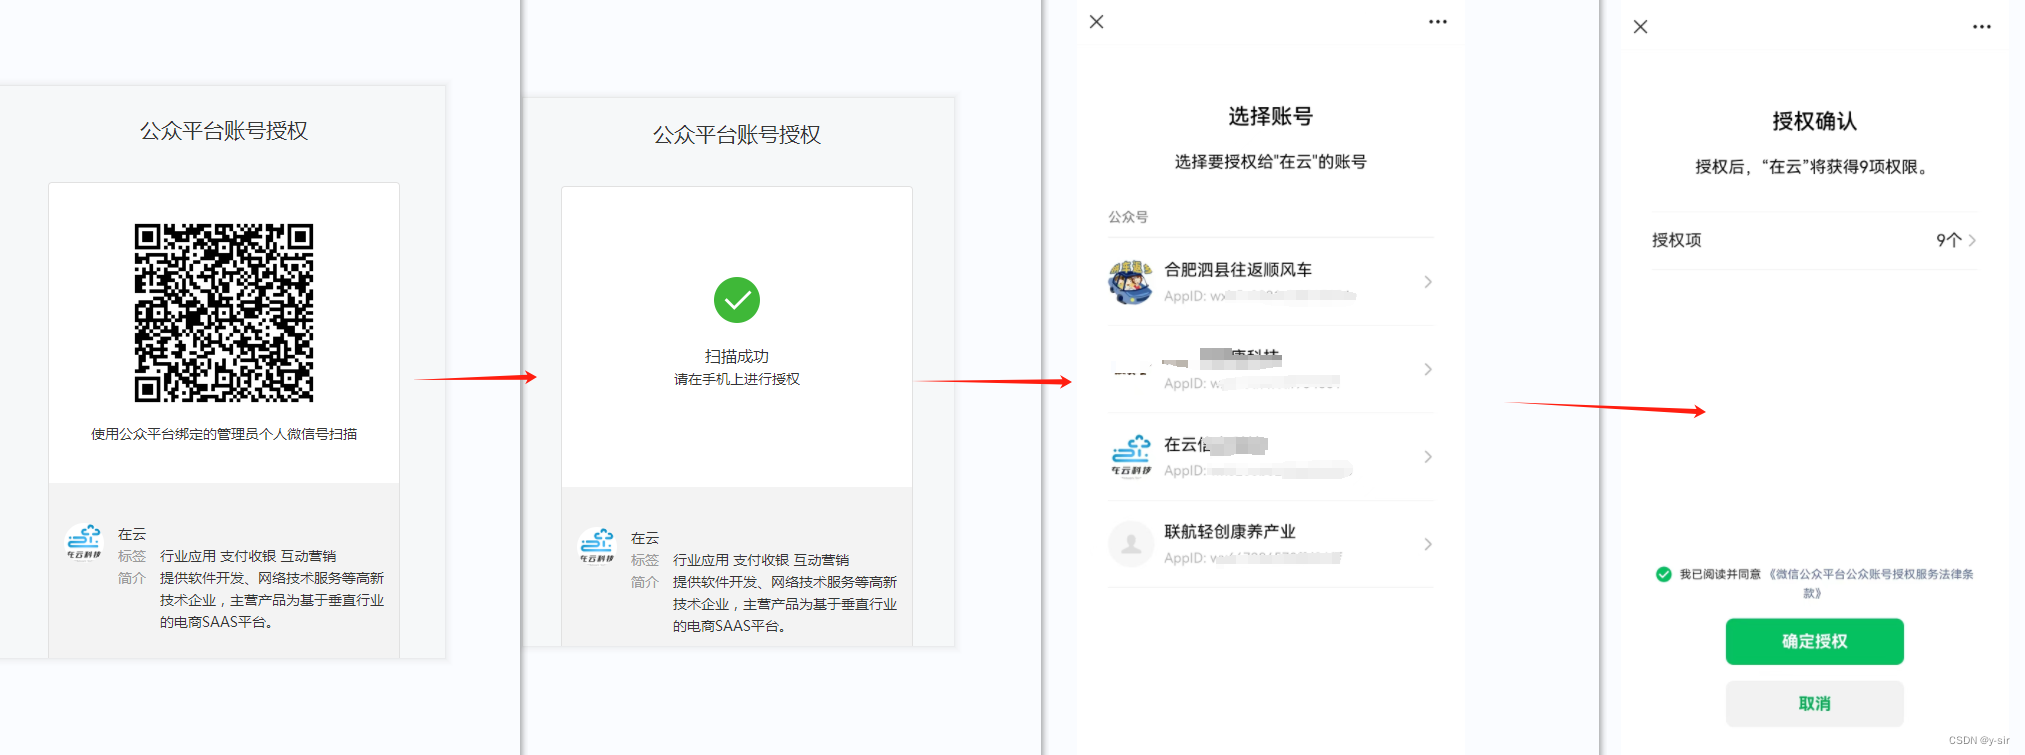Expand the chevron for 合肥泗县往返顺风车
2025x755 pixels.
pyautogui.click(x=1428, y=282)
